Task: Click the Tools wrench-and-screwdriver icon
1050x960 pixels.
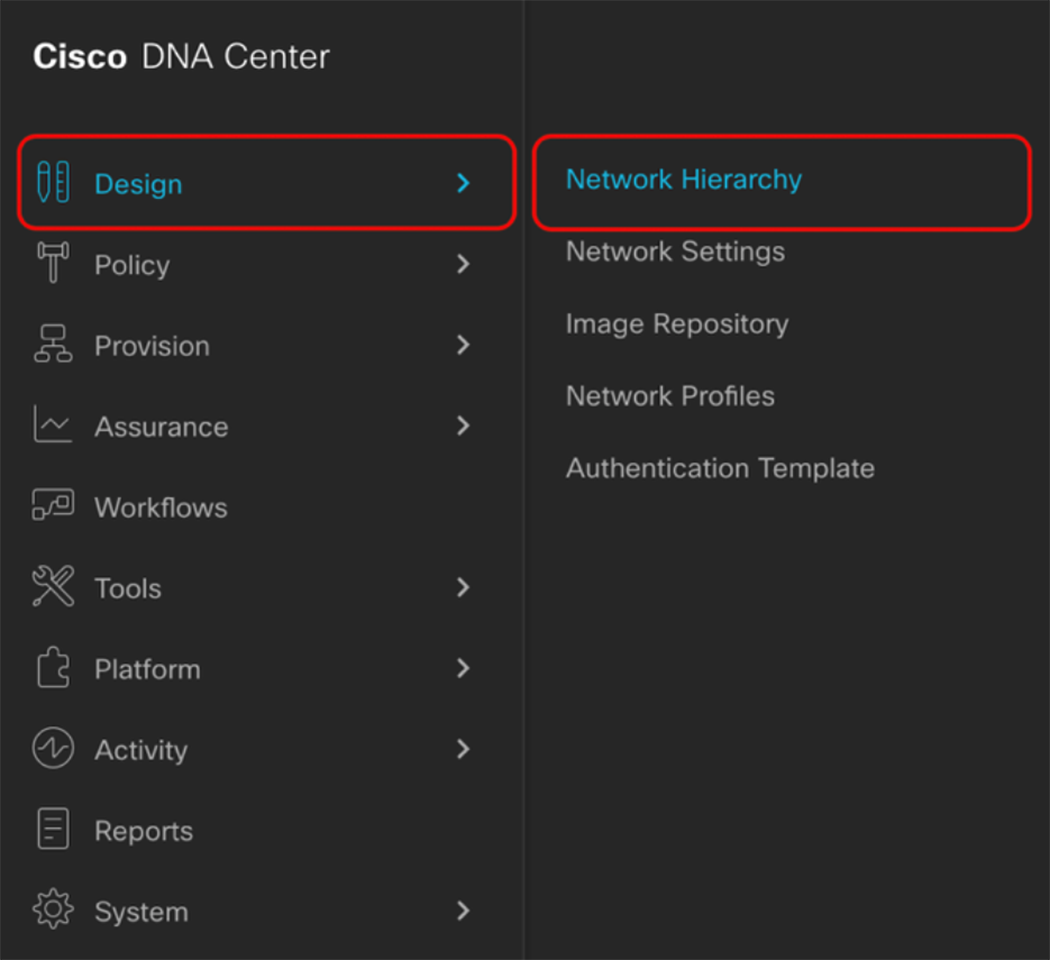Action: 53,586
